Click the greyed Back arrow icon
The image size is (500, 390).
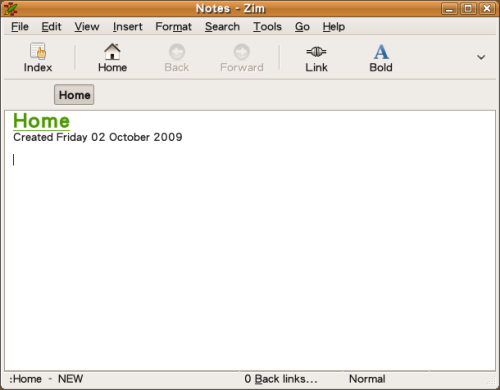pos(177,52)
